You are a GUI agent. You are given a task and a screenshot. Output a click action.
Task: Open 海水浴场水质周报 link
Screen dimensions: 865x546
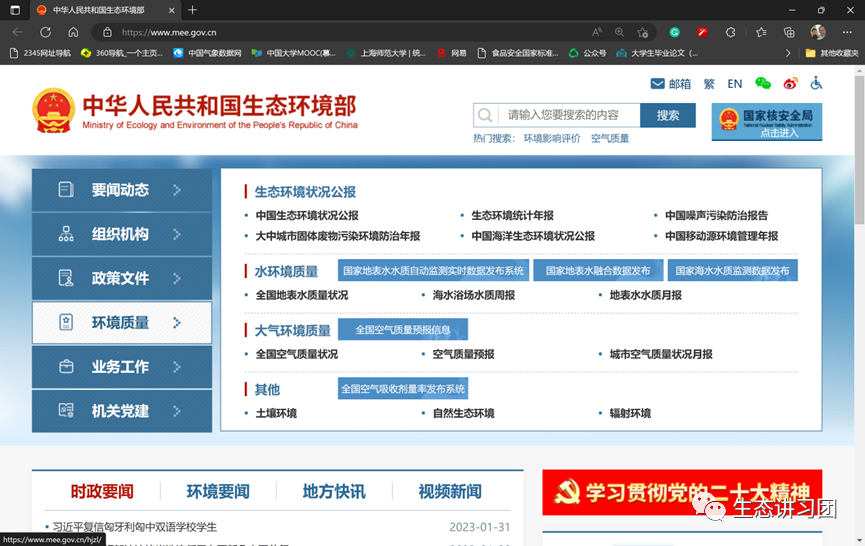(473, 295)
